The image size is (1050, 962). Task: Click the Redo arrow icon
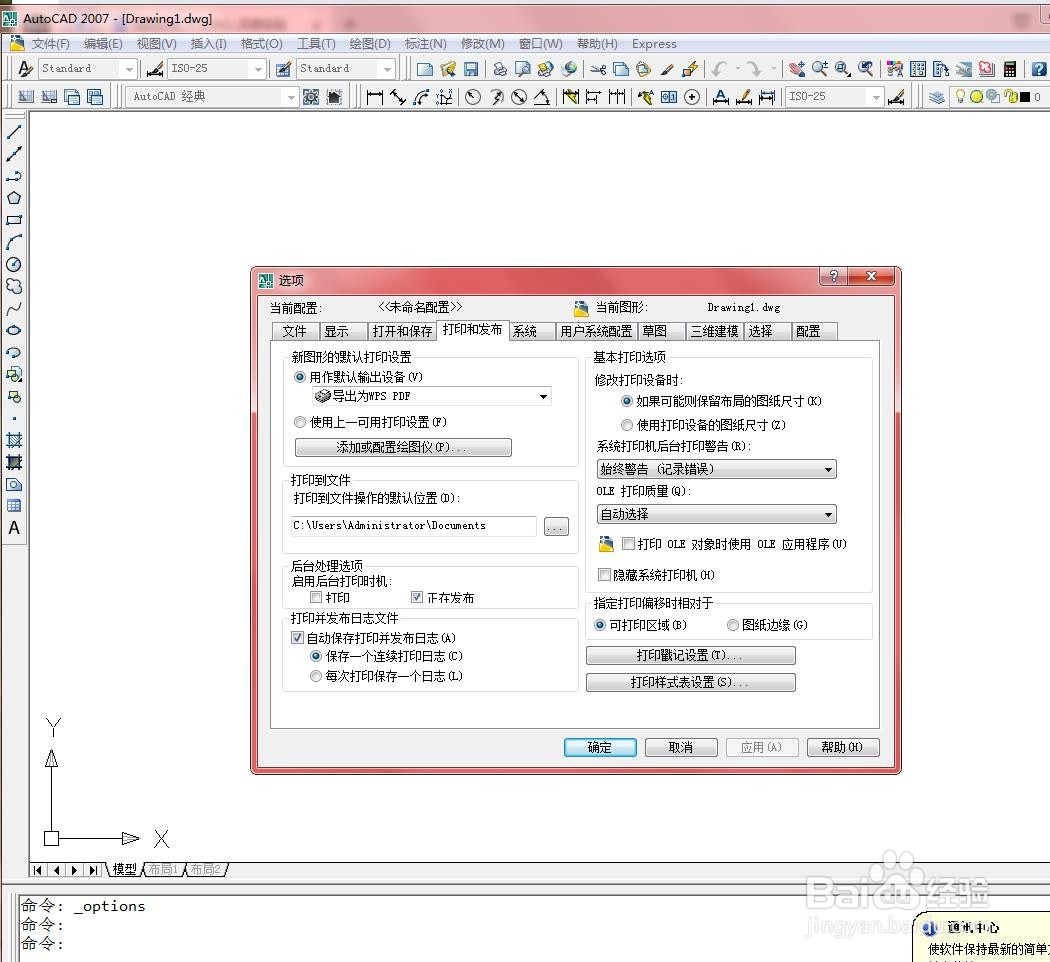[x=755, y=69]
